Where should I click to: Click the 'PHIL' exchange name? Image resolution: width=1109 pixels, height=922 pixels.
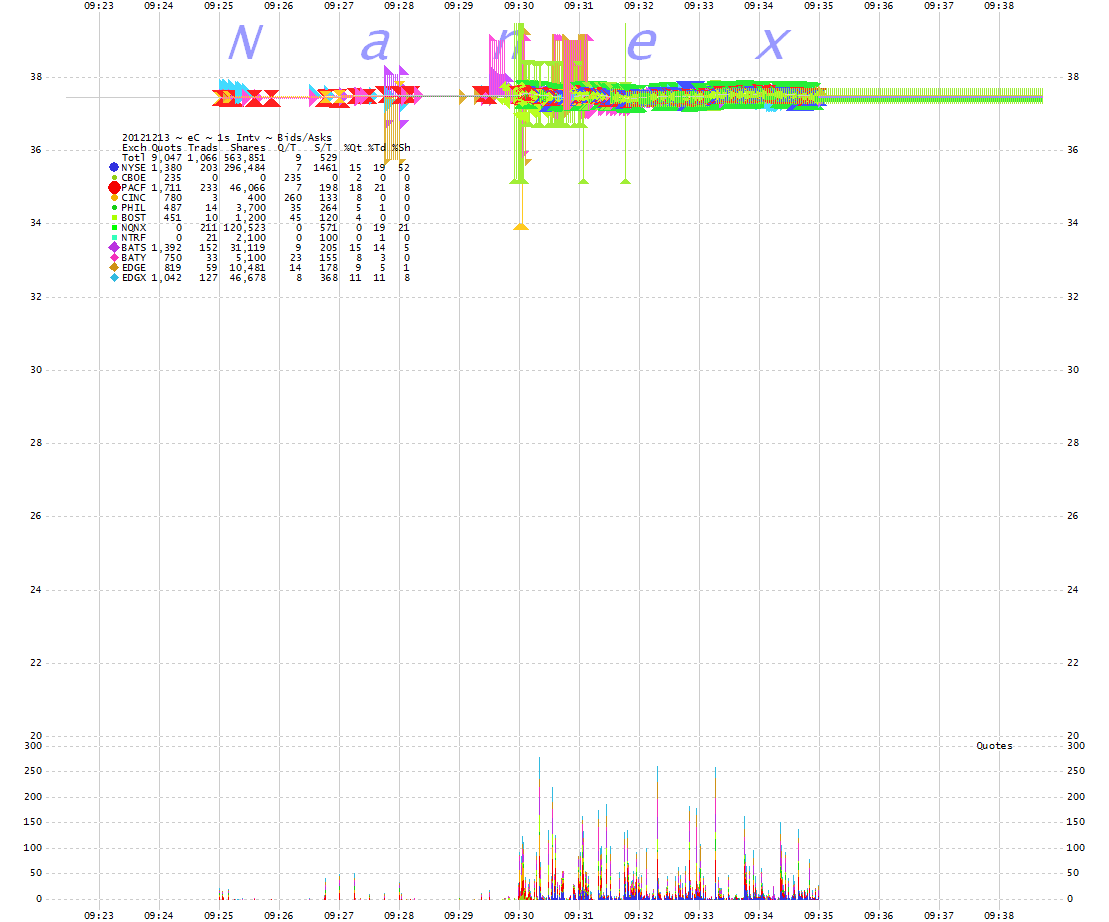click(x=134, y=208)
